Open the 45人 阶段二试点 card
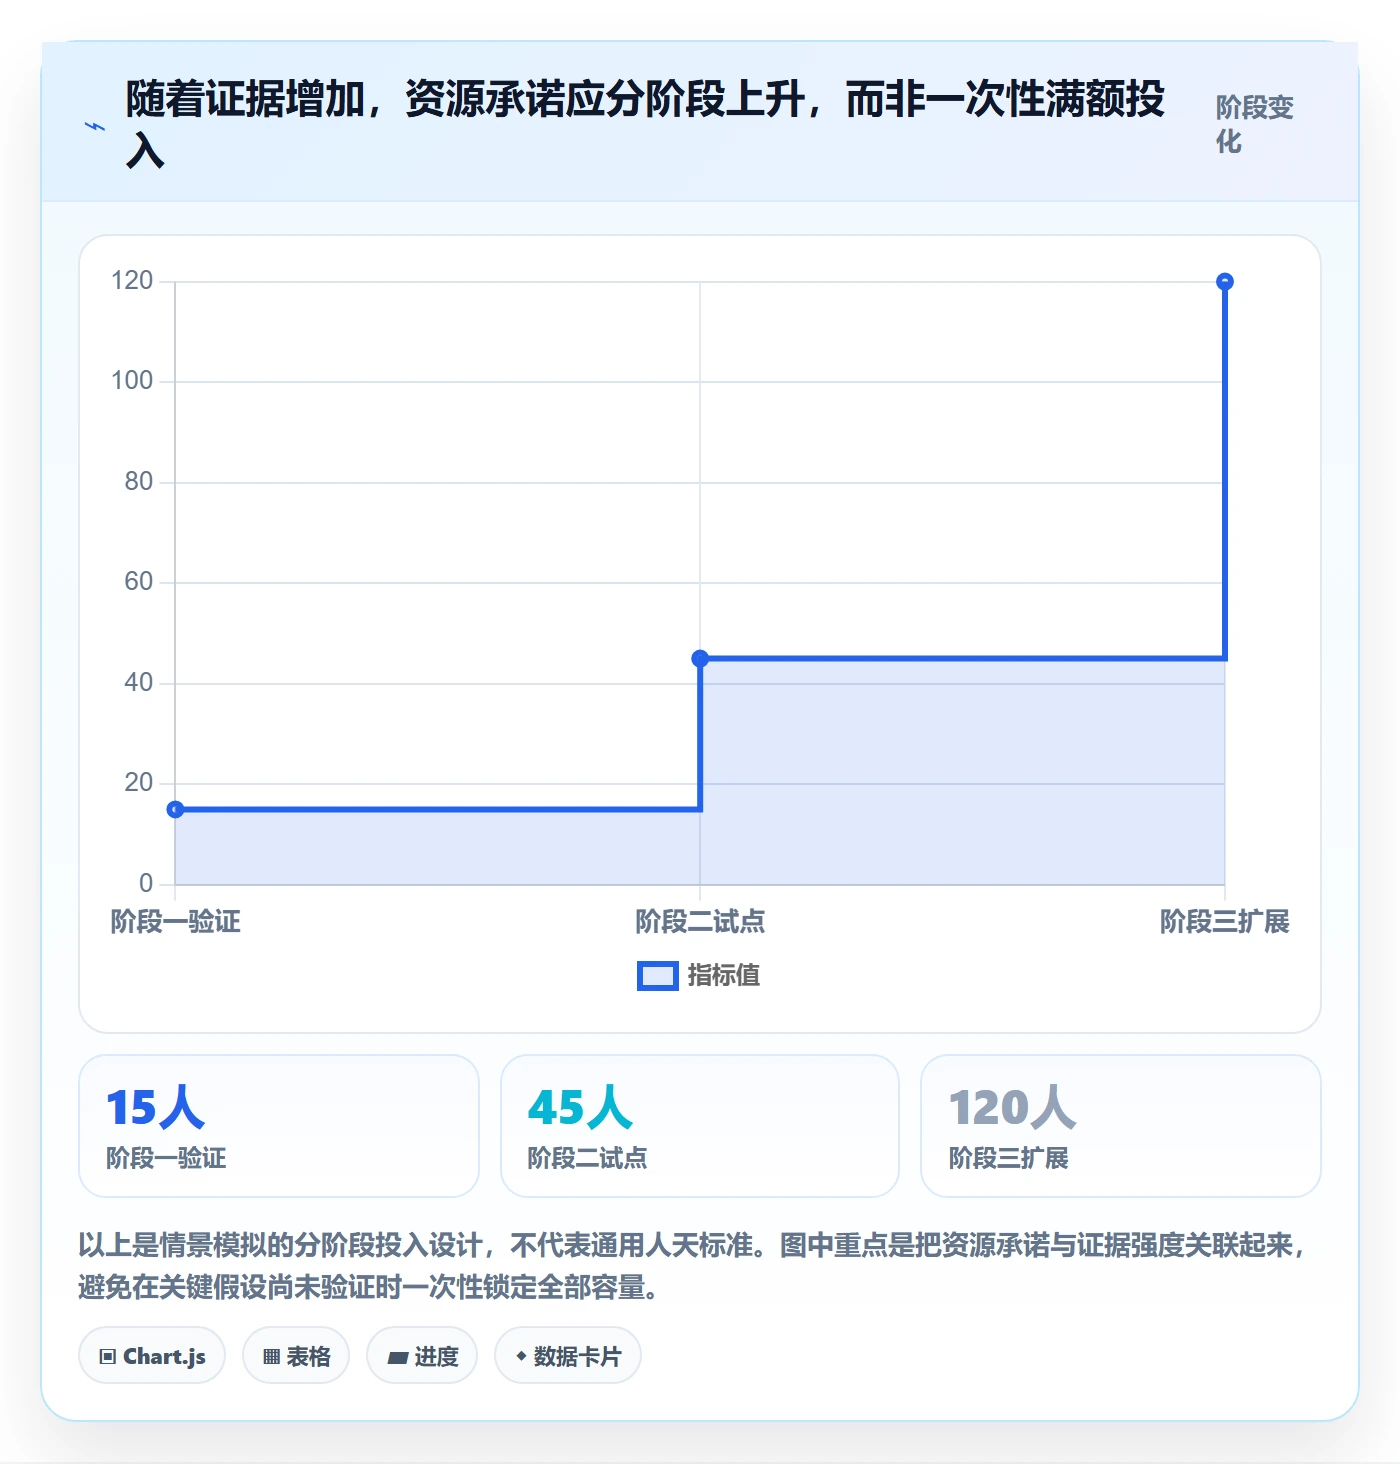This screenshot has height=1464, width=1400. coord(700,1126)
